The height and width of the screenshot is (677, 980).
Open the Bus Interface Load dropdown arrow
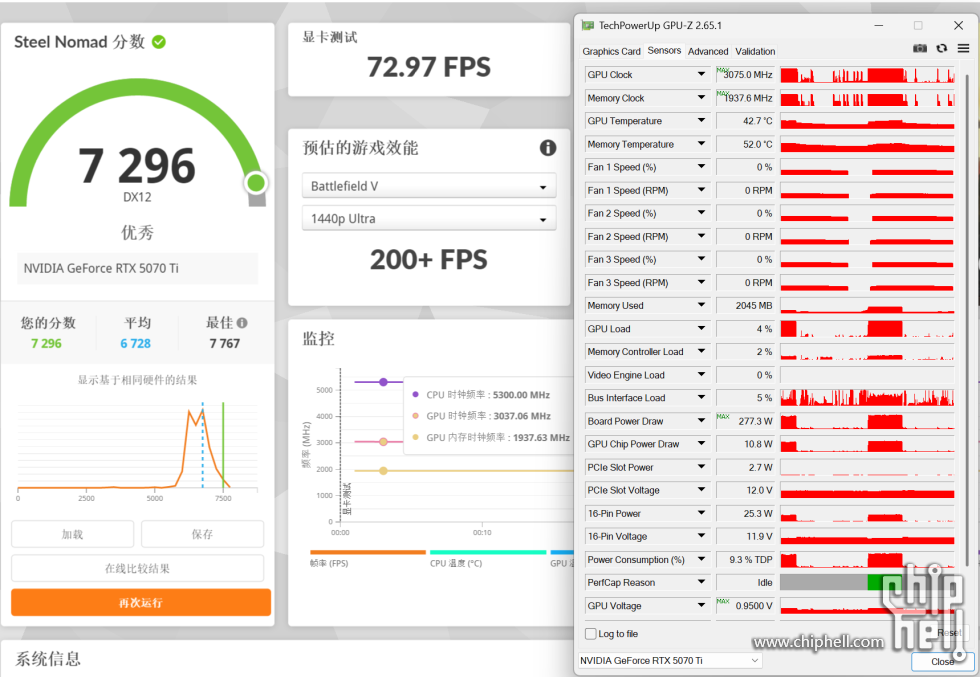[x=701, y=398]
